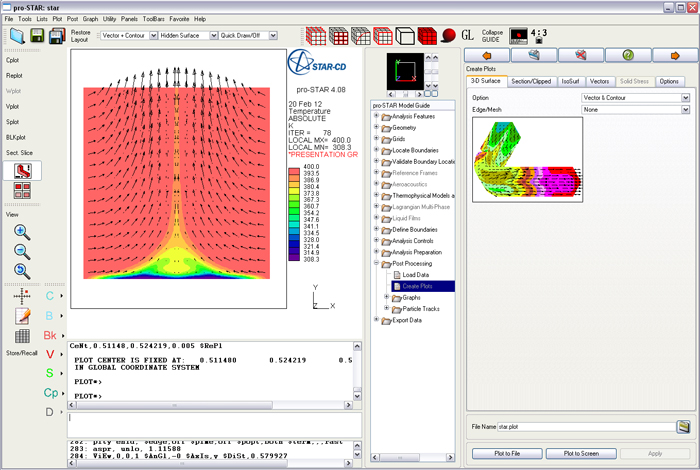Click the green save floppy icon
This screenshot has height=470, width=700.
pyautogui.click(x=38, y=36)
